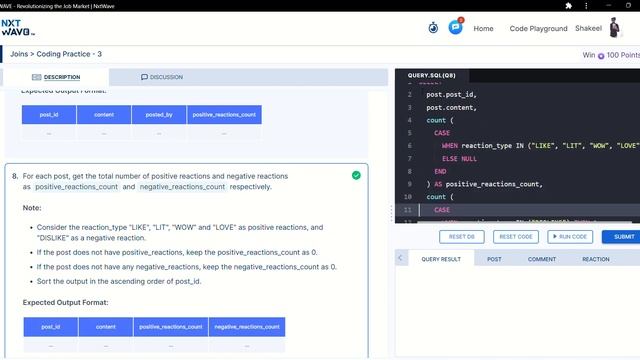Click the negative_reactions_count column header
The height and width of the screenshot is (360, 640).
click(247, 327)
